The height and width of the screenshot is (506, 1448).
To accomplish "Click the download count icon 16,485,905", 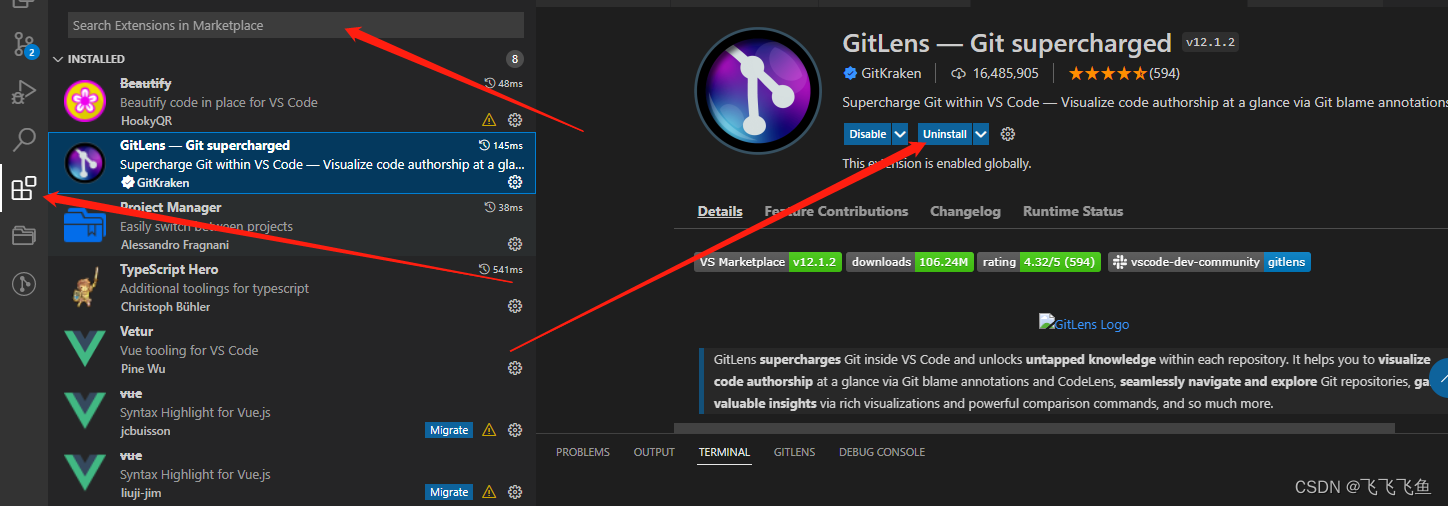I will (958, 73).
